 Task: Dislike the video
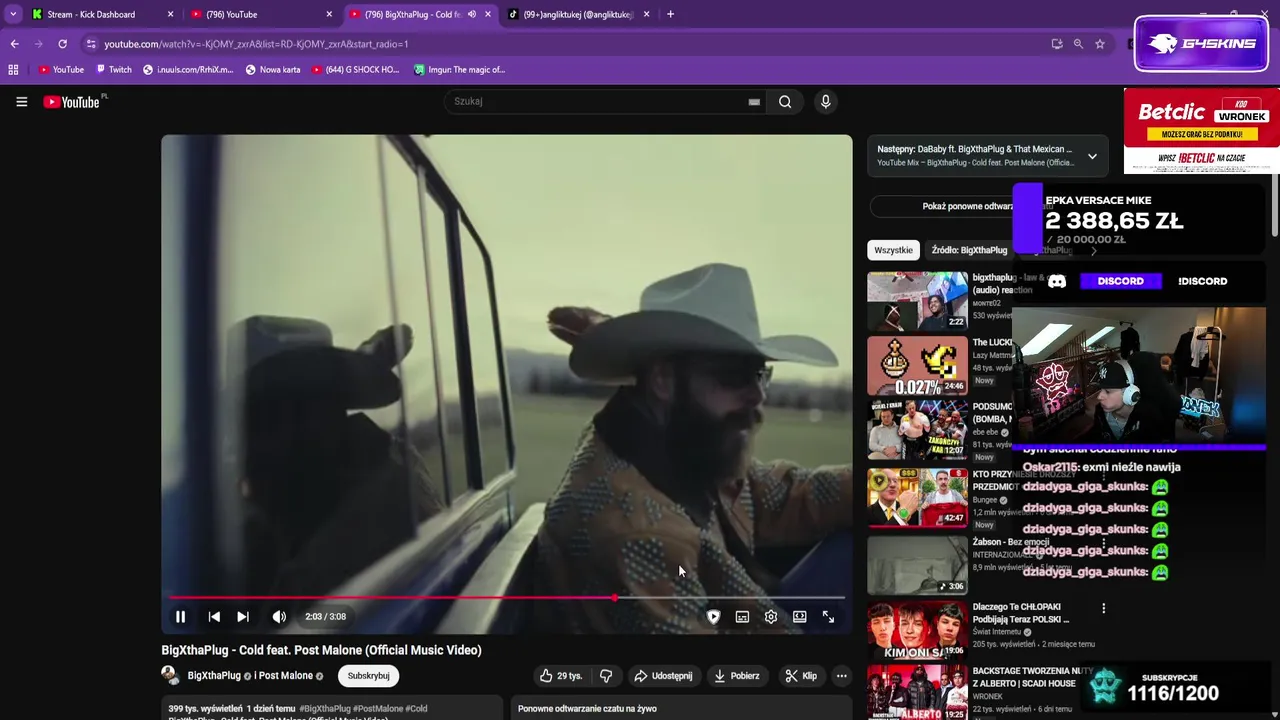(606, 676)
